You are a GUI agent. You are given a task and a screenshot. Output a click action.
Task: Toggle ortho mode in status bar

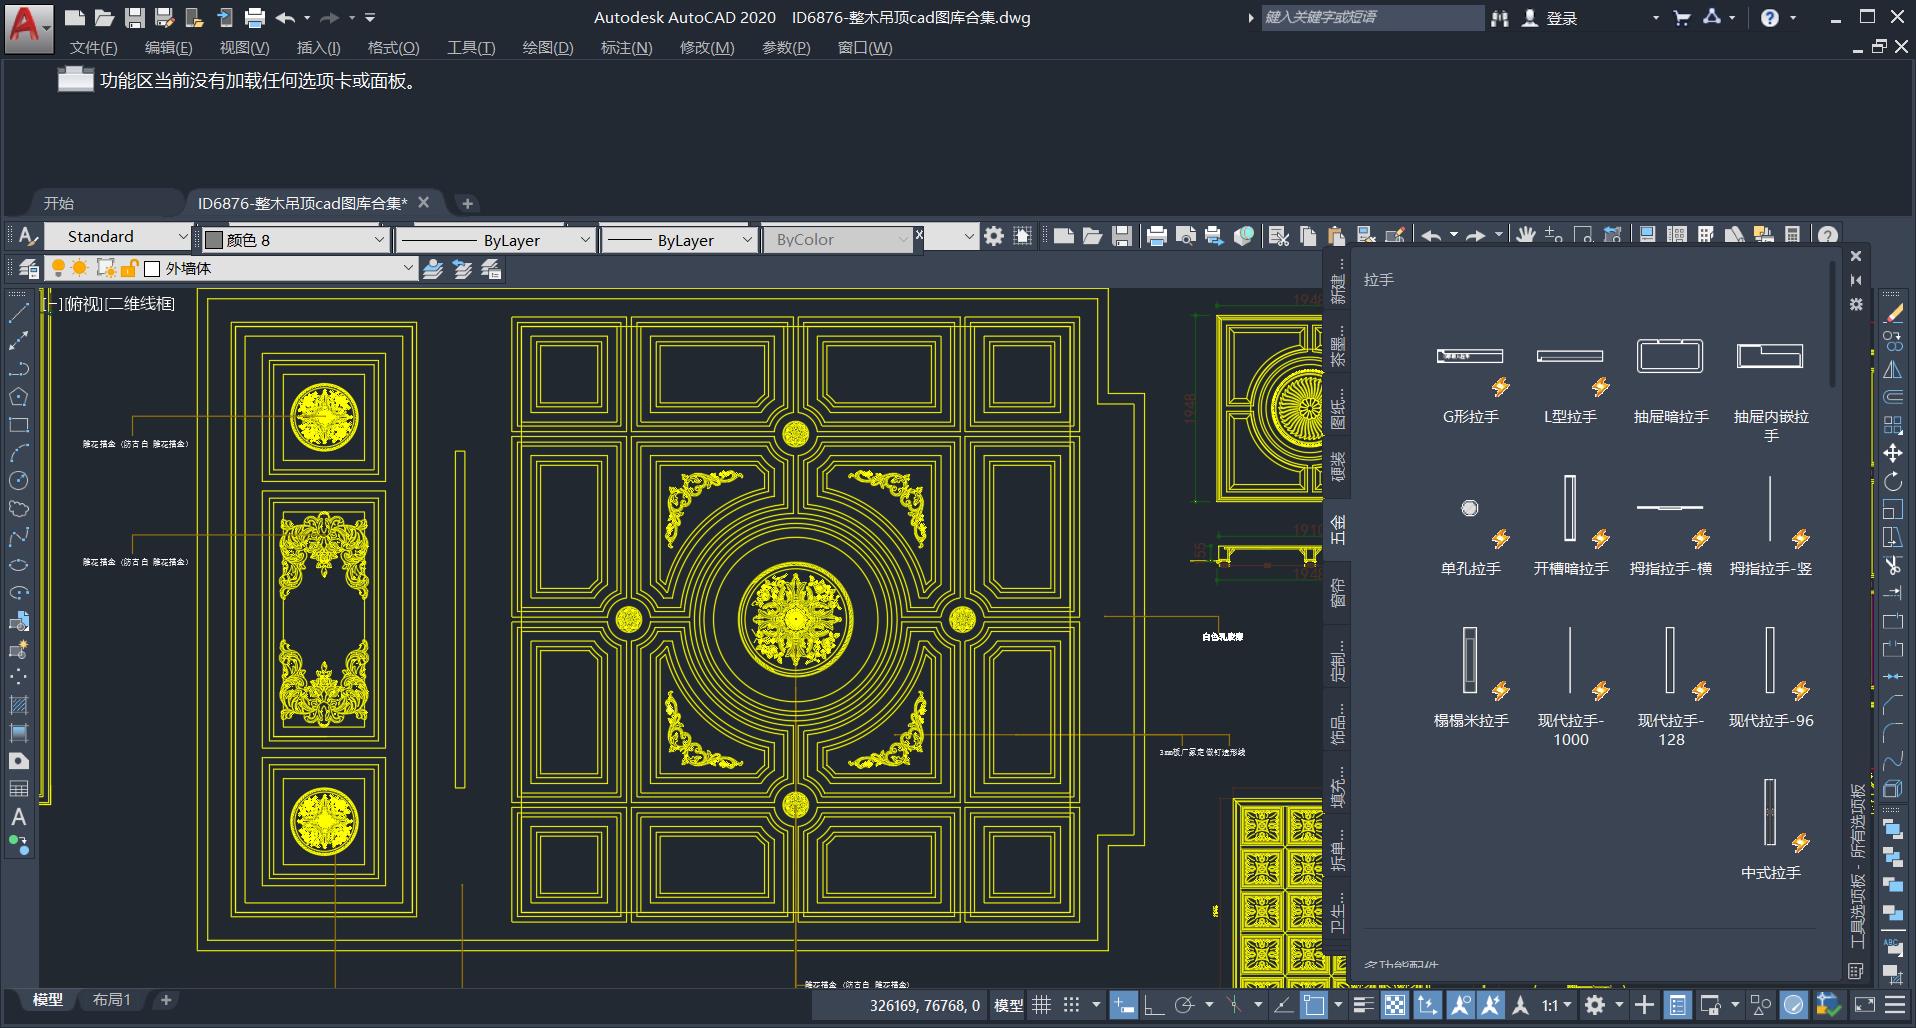click(x=1152, y=1005)
